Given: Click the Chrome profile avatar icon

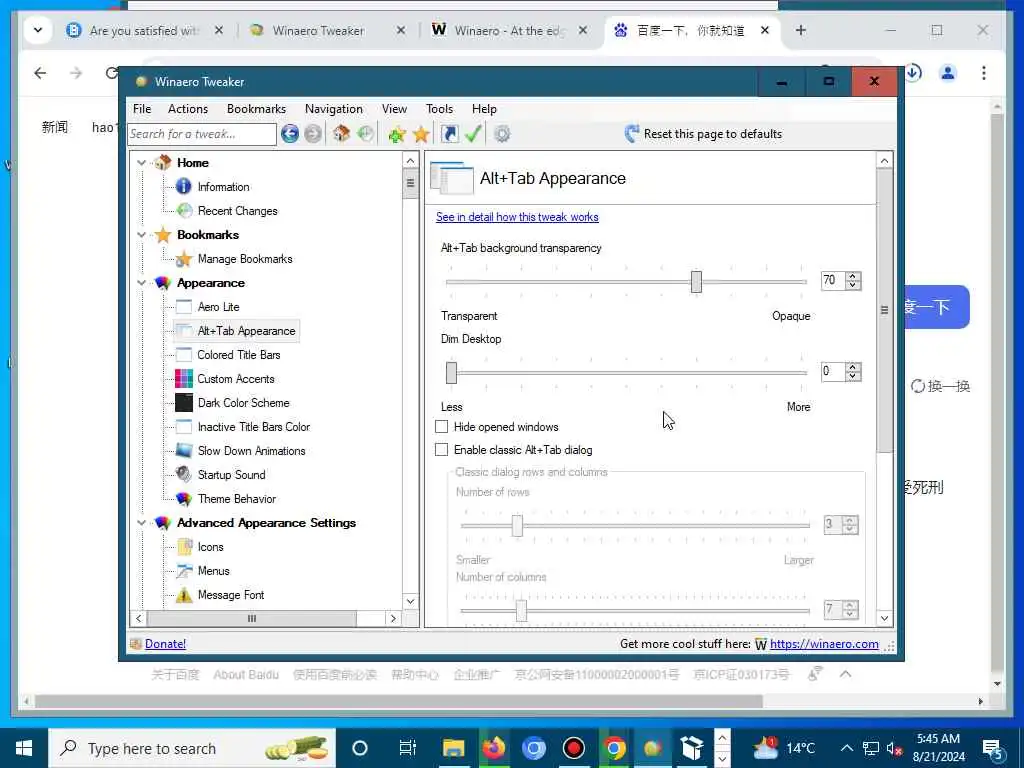Looking at the screenshot, I should [x=948, y=72].
